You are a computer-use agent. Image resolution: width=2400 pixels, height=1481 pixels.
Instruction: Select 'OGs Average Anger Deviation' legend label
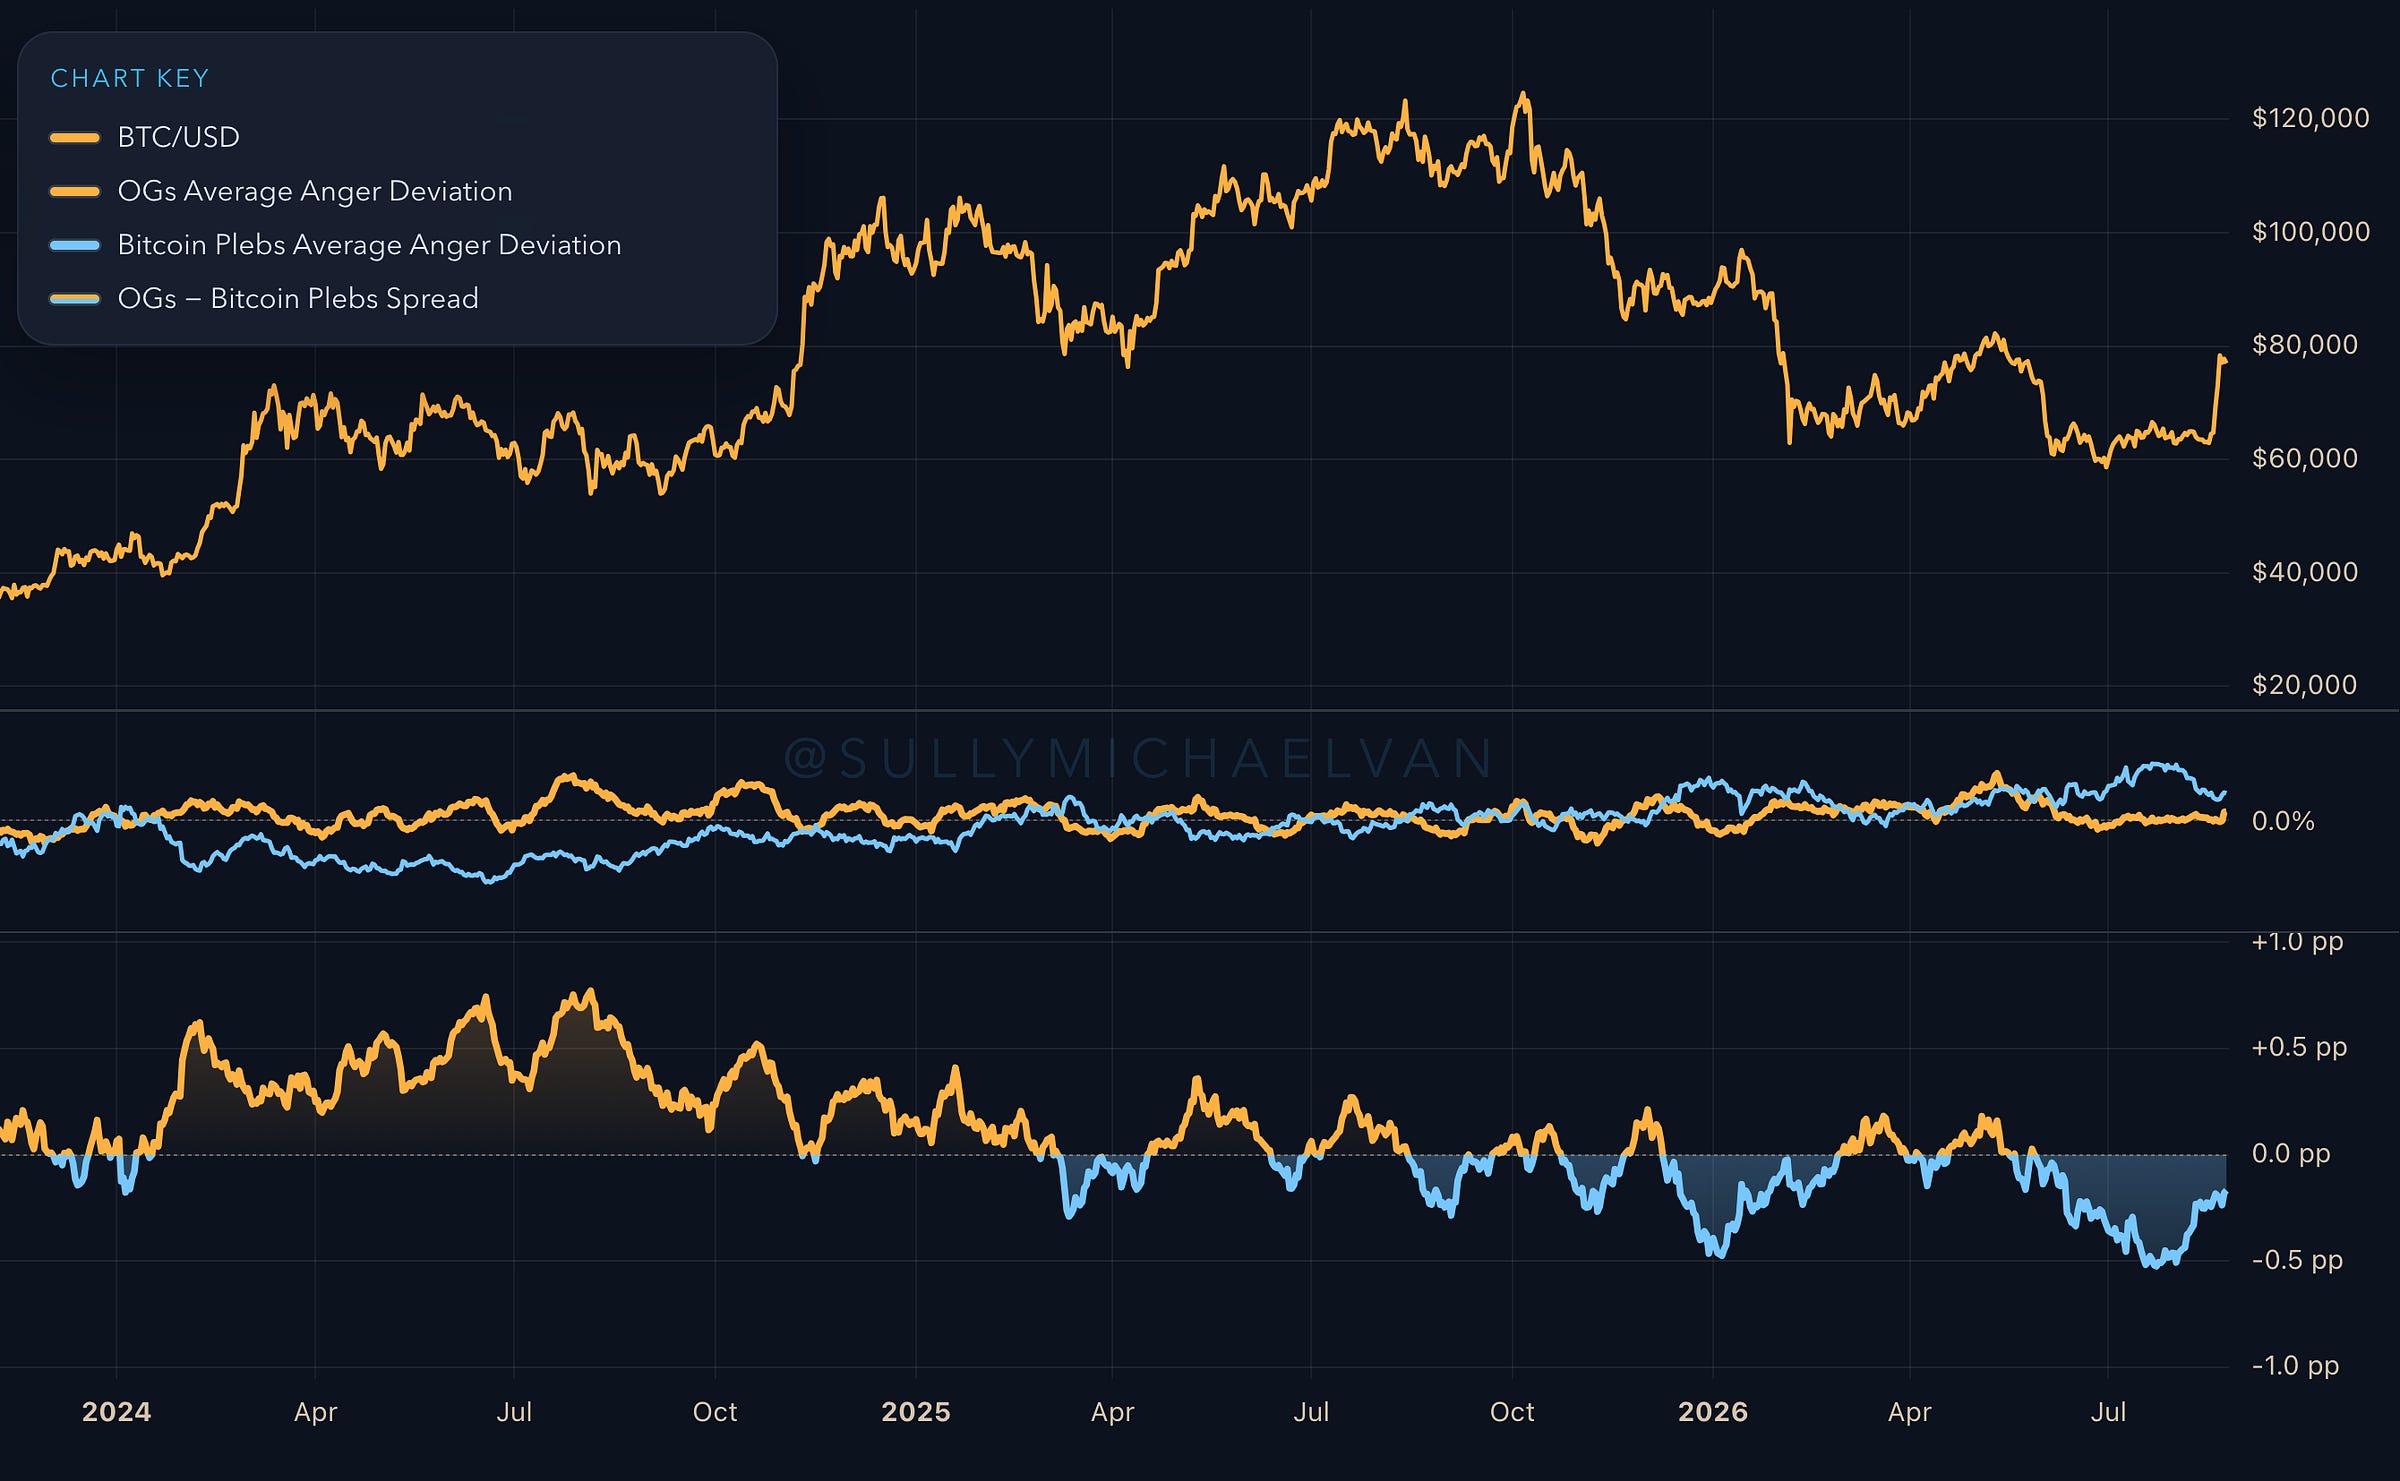pyautogui.click(x=315, y=191)
